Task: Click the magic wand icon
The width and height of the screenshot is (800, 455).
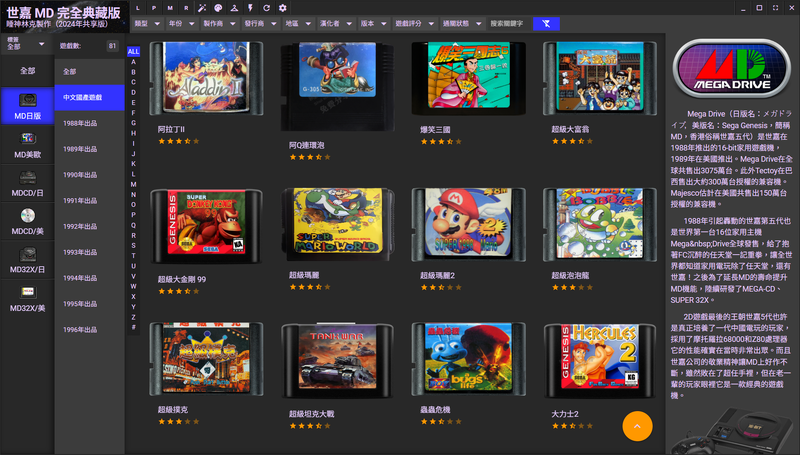Action: point(202,8)
